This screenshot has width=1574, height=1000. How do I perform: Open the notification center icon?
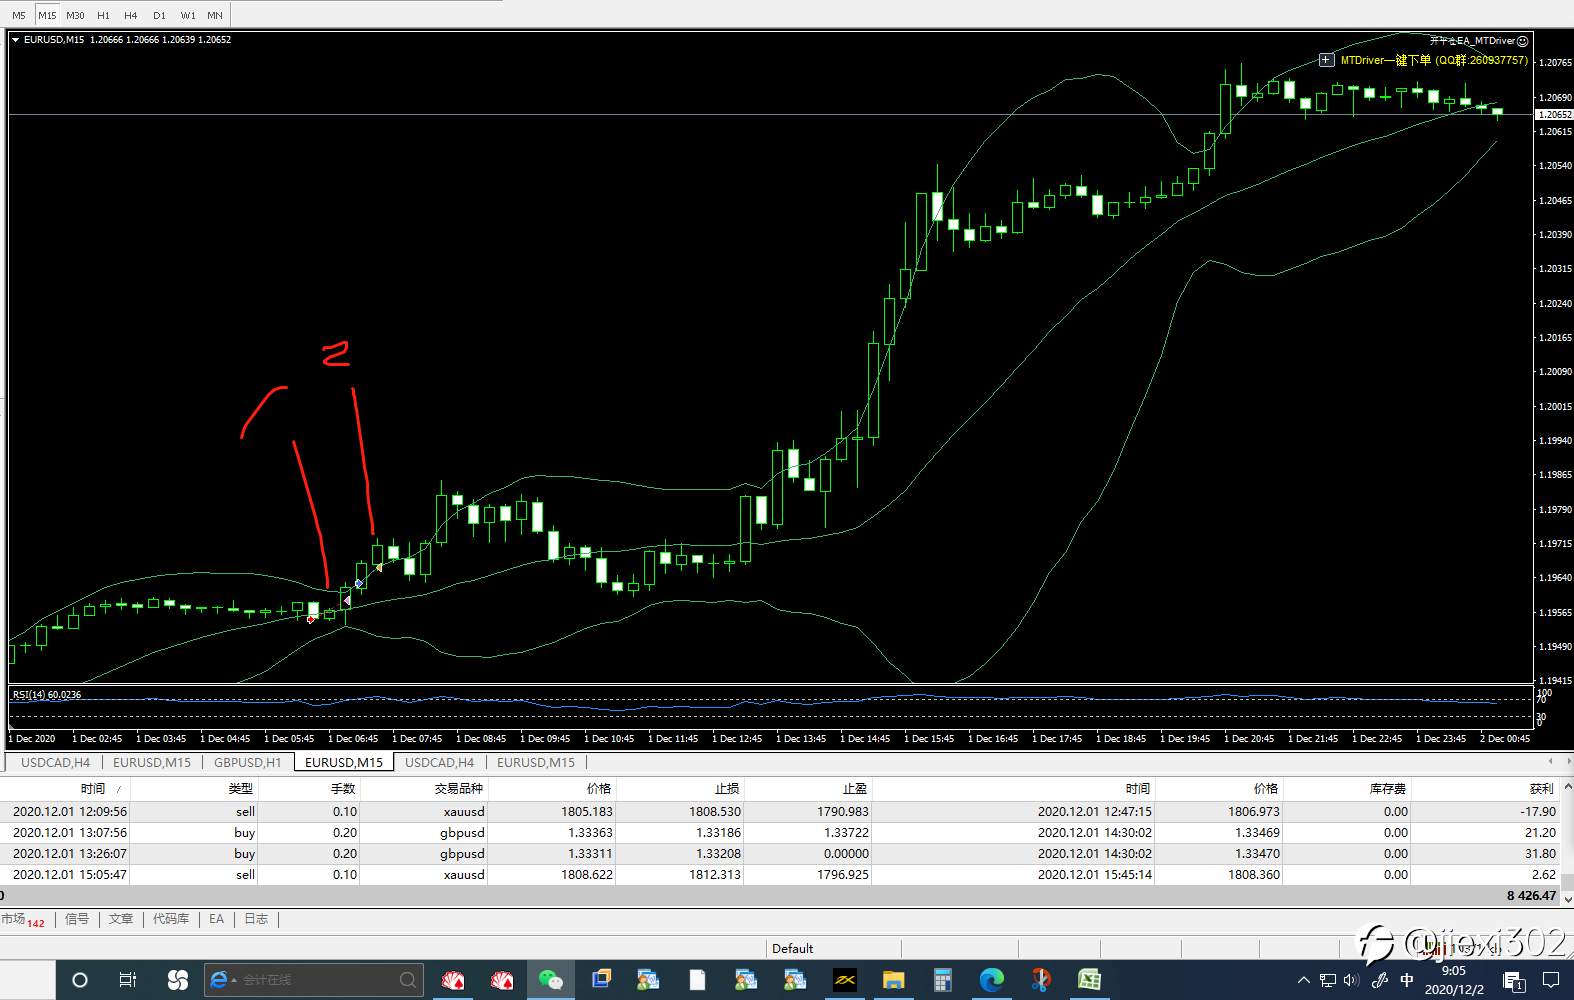click(1551, 980)
